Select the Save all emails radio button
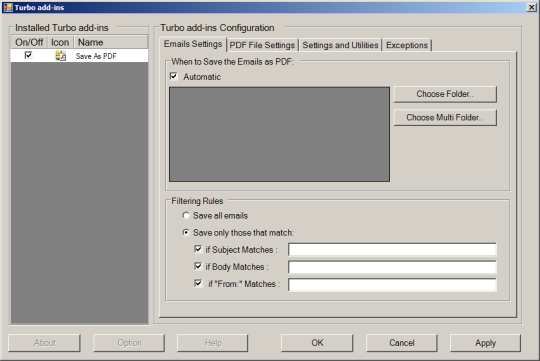The width and height of the screenshot is (540, 361). [186, 216]
